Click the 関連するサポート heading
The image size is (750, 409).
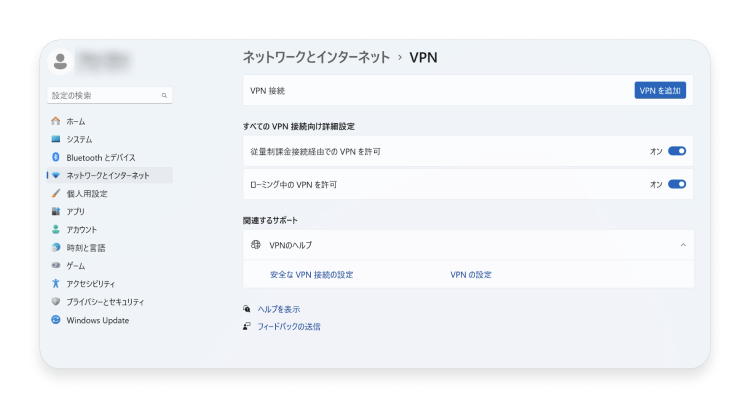(x=270, y=221)
